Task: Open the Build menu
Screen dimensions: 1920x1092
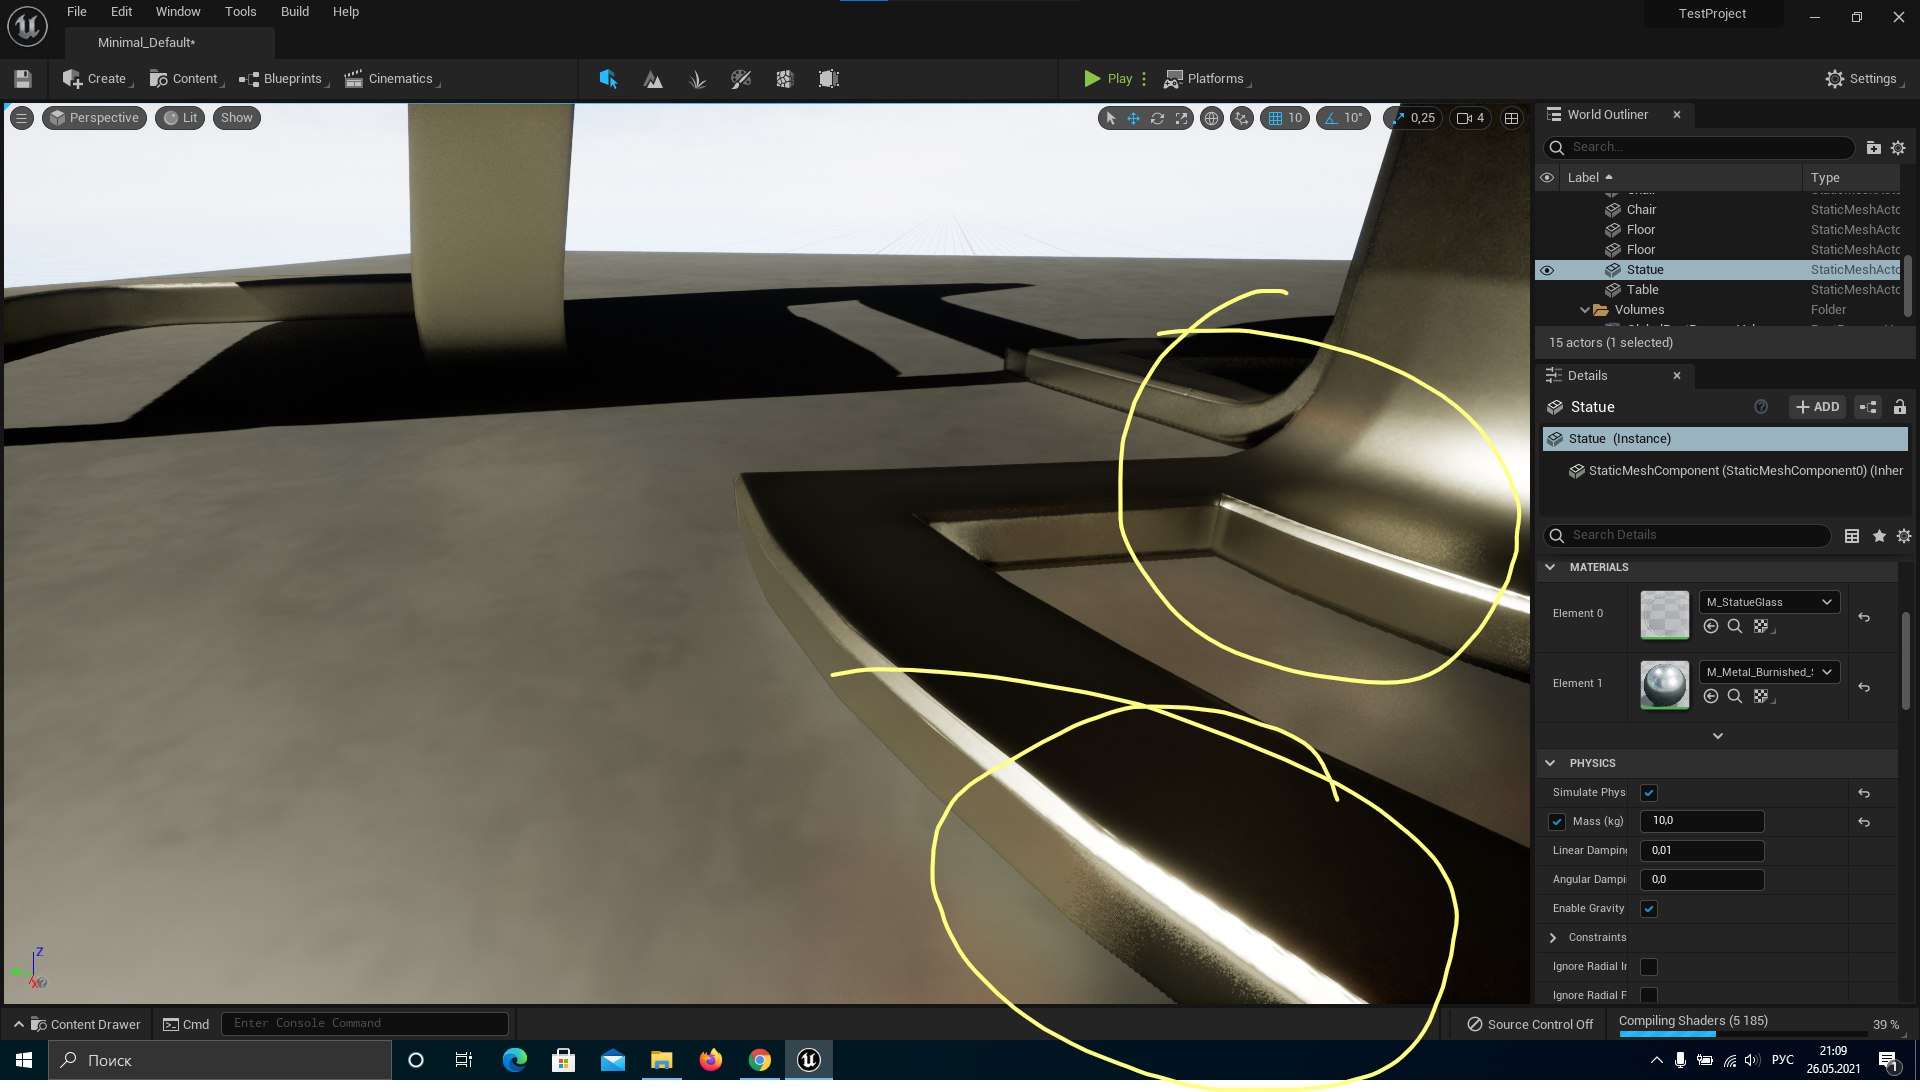Action: pyautogui.click(x=294, y=12)
